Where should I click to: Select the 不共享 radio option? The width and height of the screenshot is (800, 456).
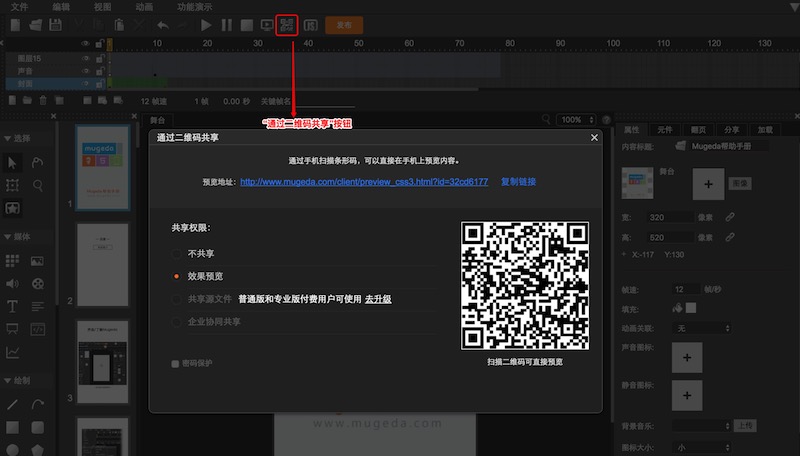click(176, 254)
